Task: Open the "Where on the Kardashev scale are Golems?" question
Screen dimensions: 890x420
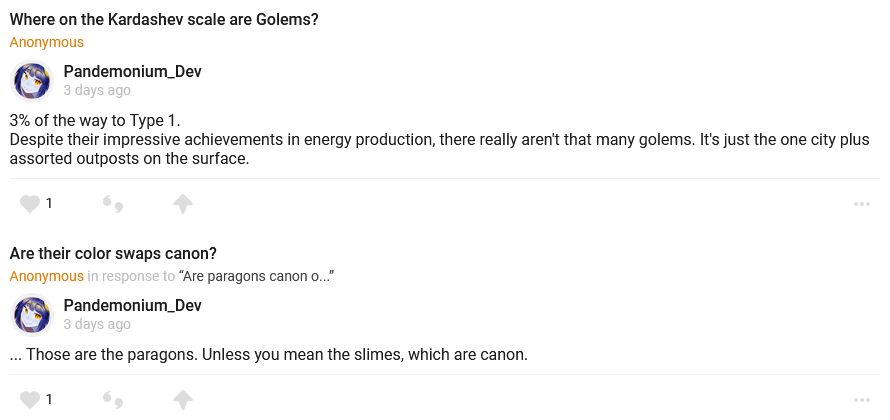Action: pyautogui.click(x=164, y=19)
